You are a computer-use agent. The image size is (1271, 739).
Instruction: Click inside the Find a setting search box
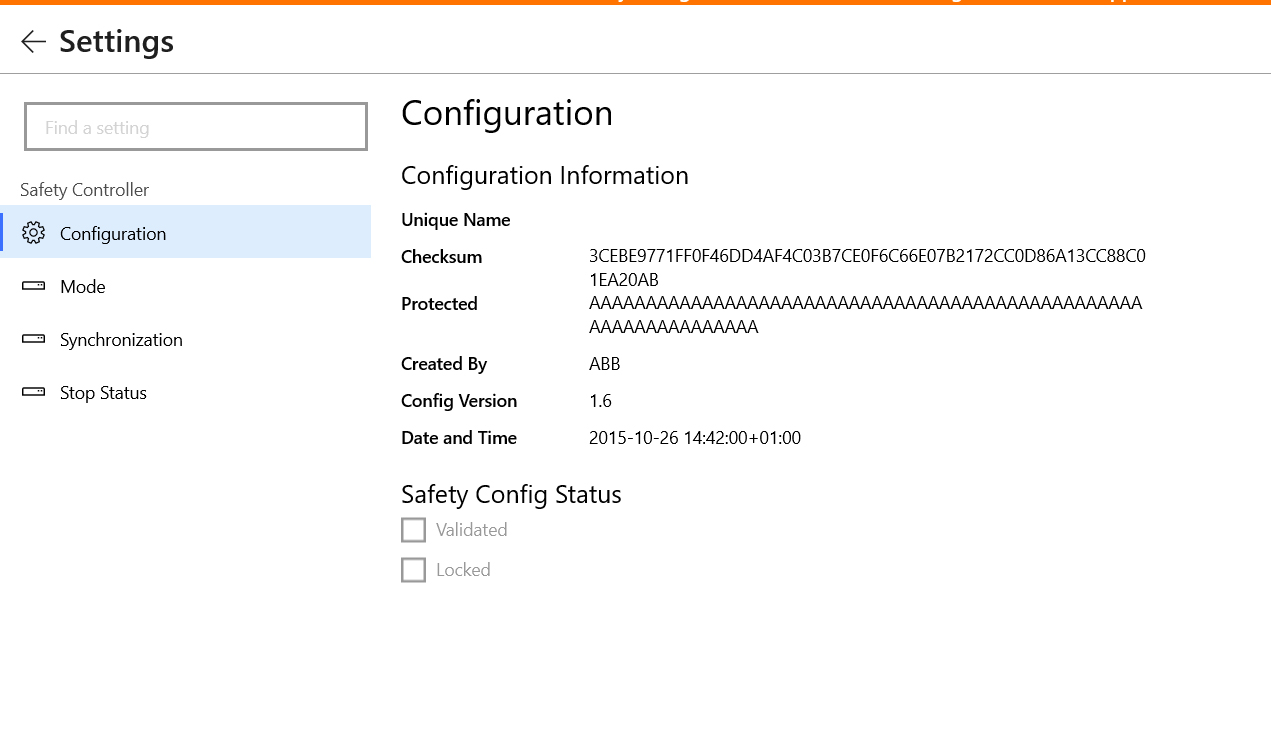tap(195, 126)
